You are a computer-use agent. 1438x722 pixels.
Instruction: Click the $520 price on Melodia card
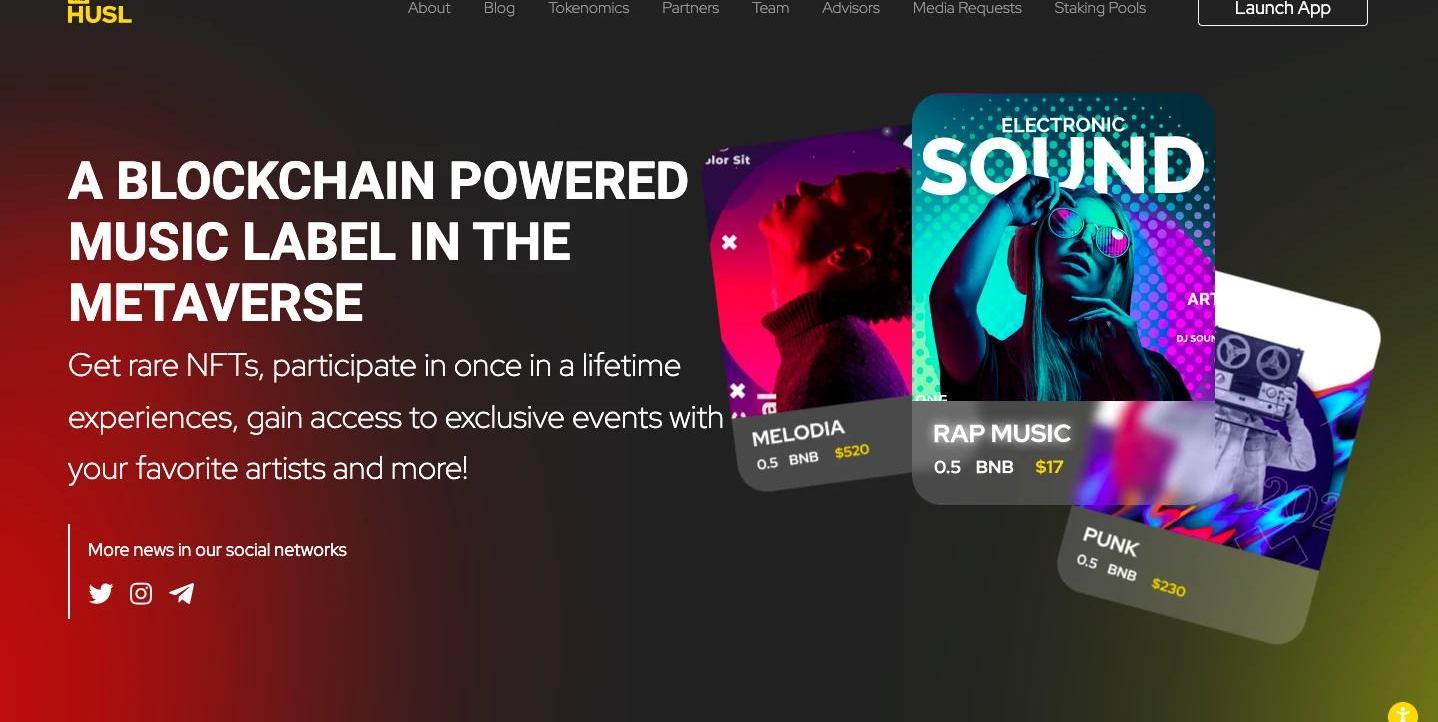852,452
